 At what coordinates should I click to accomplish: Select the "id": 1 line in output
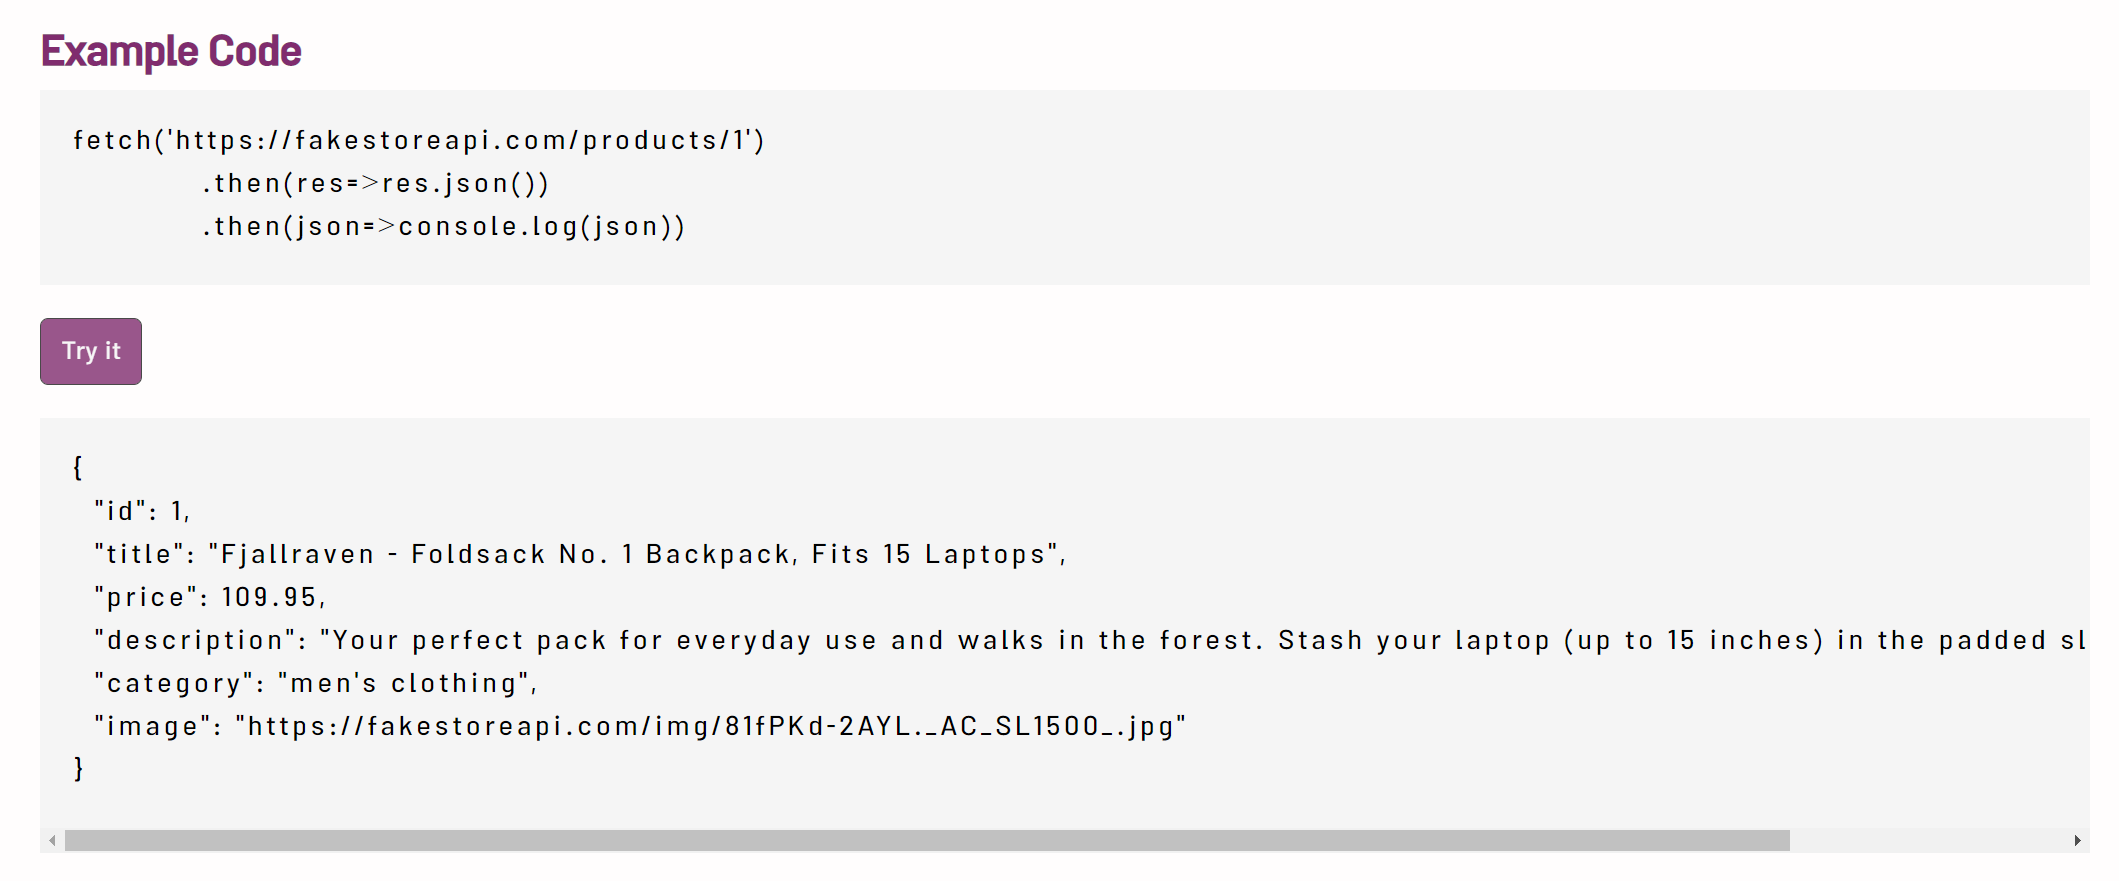142,511
